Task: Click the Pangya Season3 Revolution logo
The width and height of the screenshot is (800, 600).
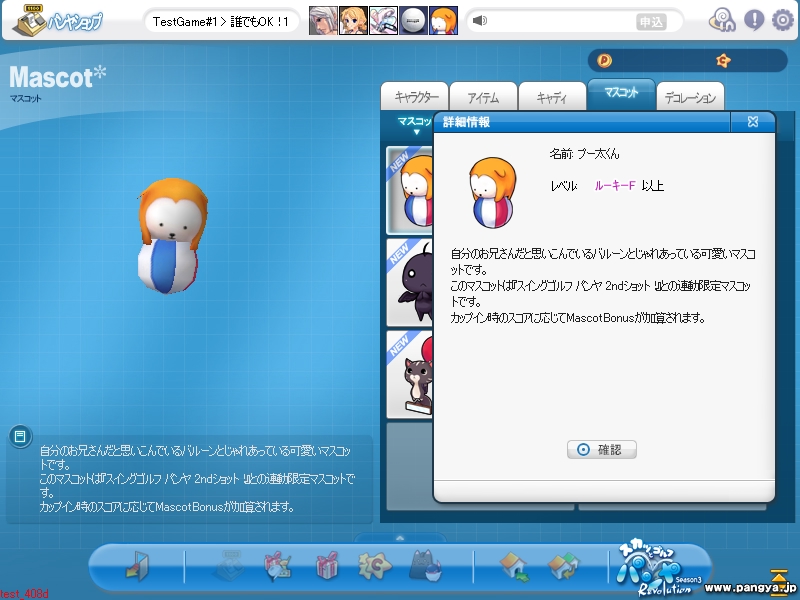Action: coord(659,568)
